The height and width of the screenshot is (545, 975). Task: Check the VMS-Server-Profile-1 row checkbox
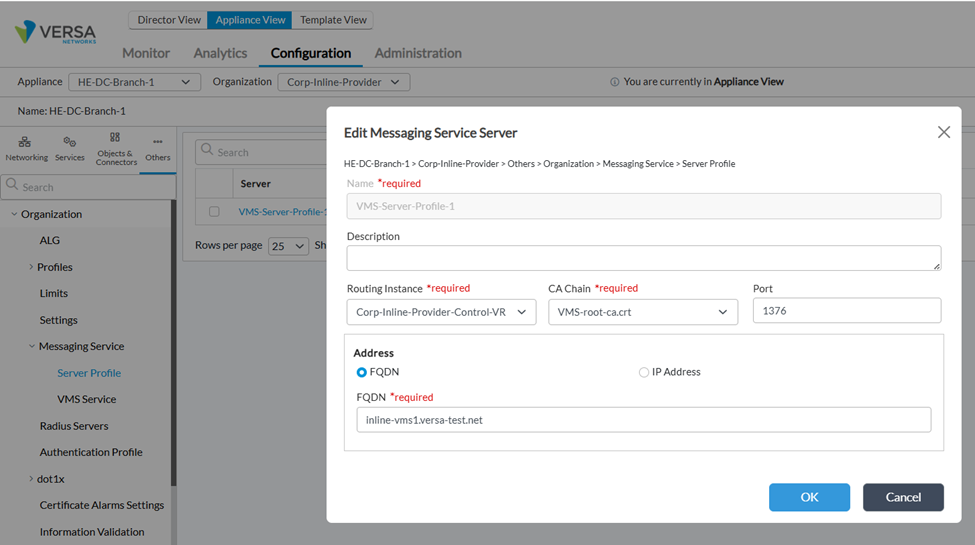click(214, 212)
